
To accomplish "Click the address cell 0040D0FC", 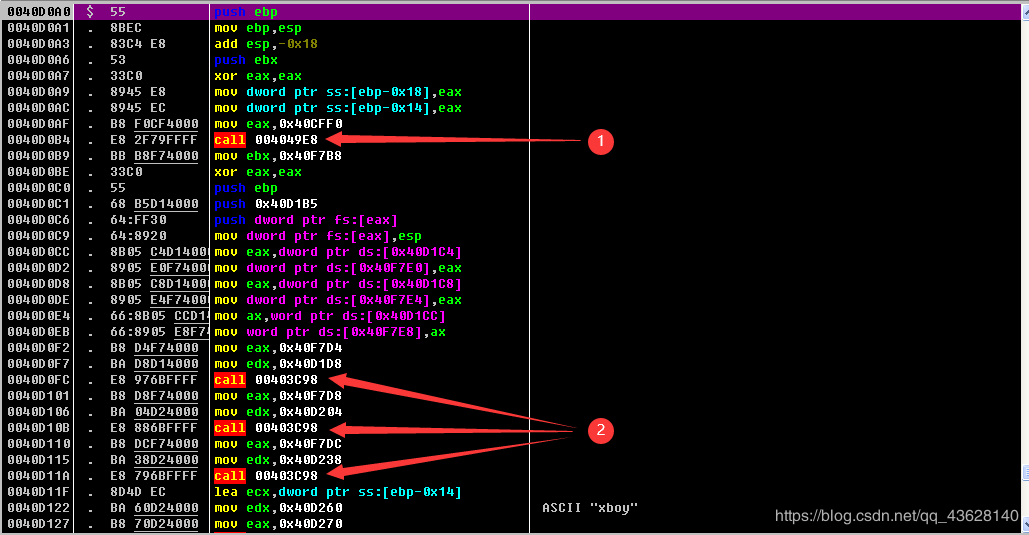I will click(x=39, y=380).
